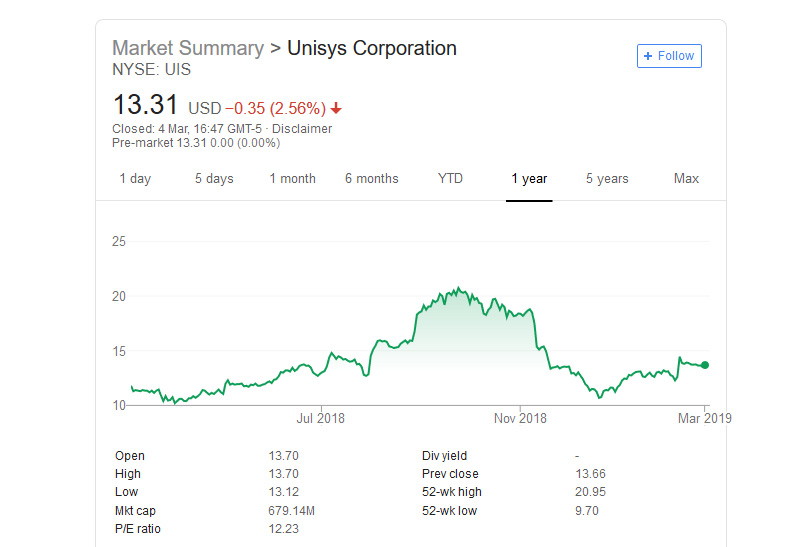Open the Disclaimer link
The height and width of the screenshot is (547, 808).
click(302, 129)
